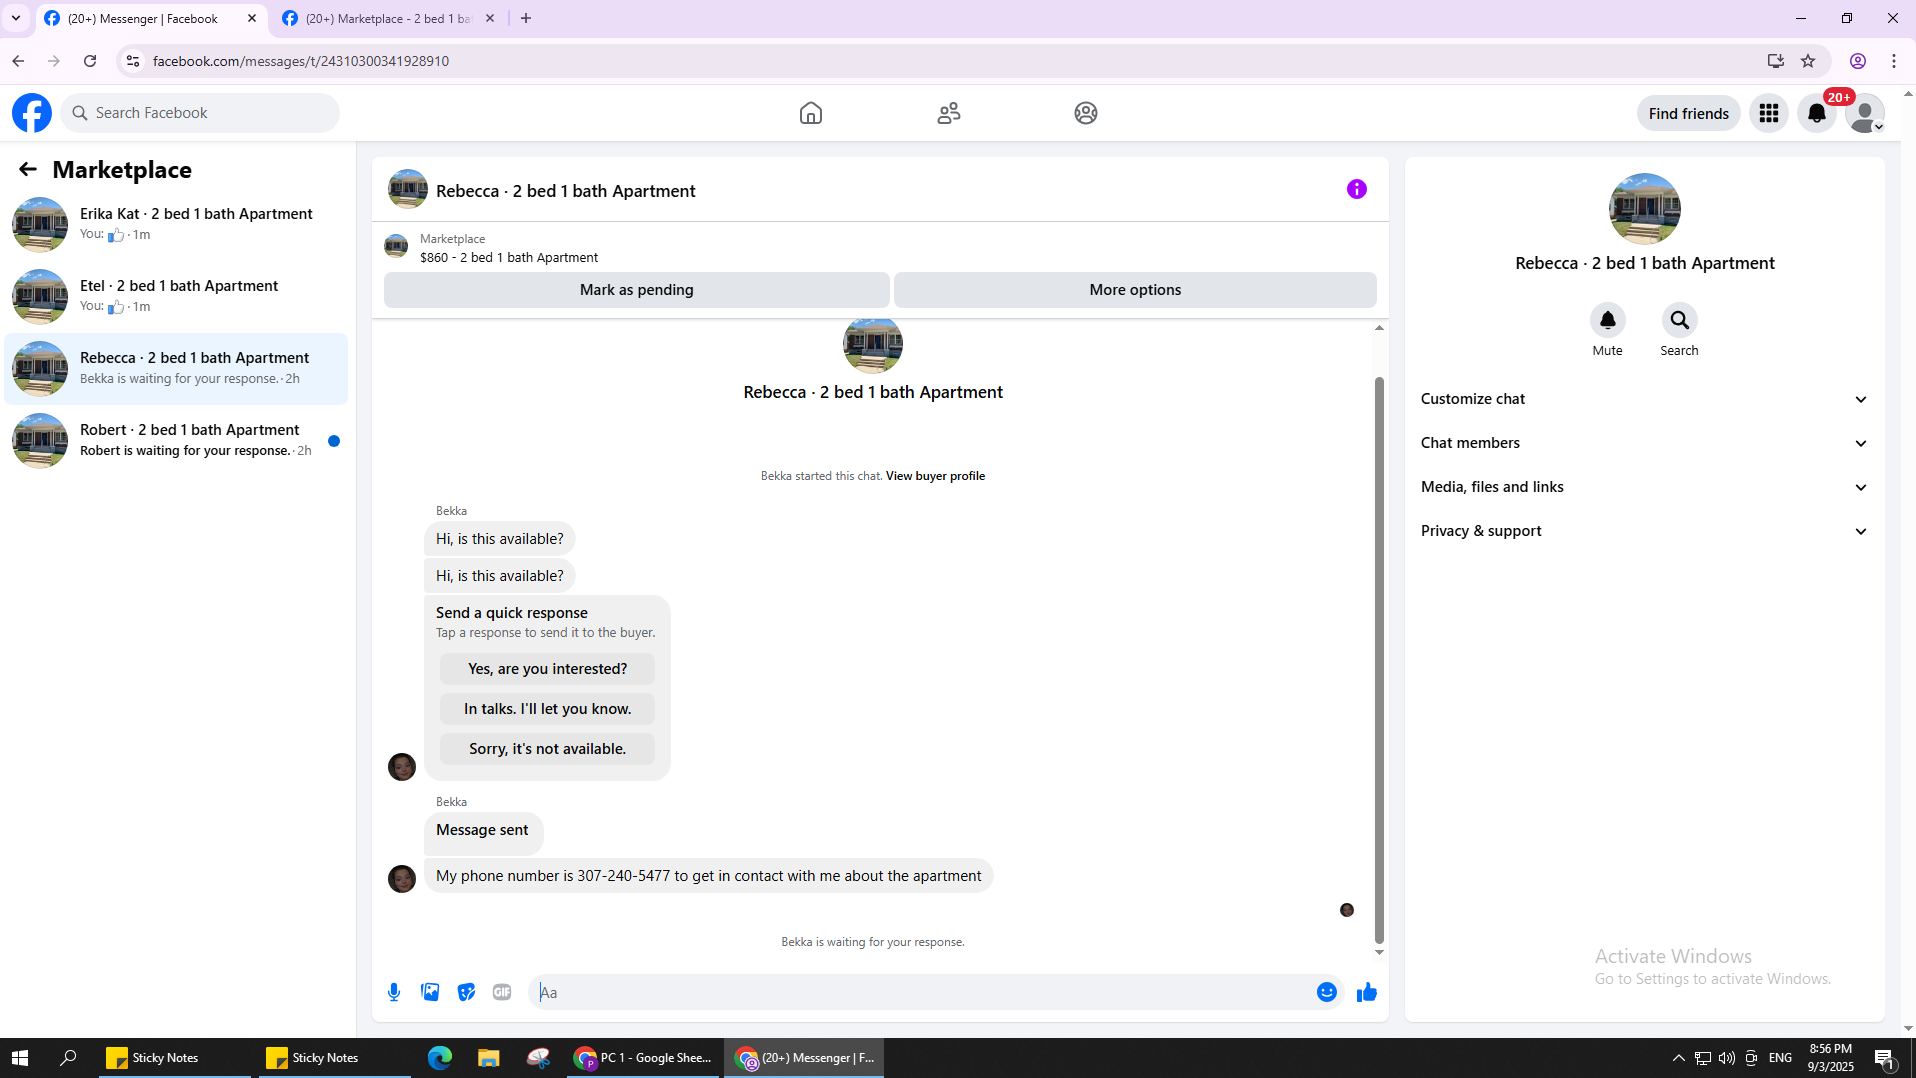Click the chat scrollbar up arrow
1916x1078 pixels.
click(1379, 328)
